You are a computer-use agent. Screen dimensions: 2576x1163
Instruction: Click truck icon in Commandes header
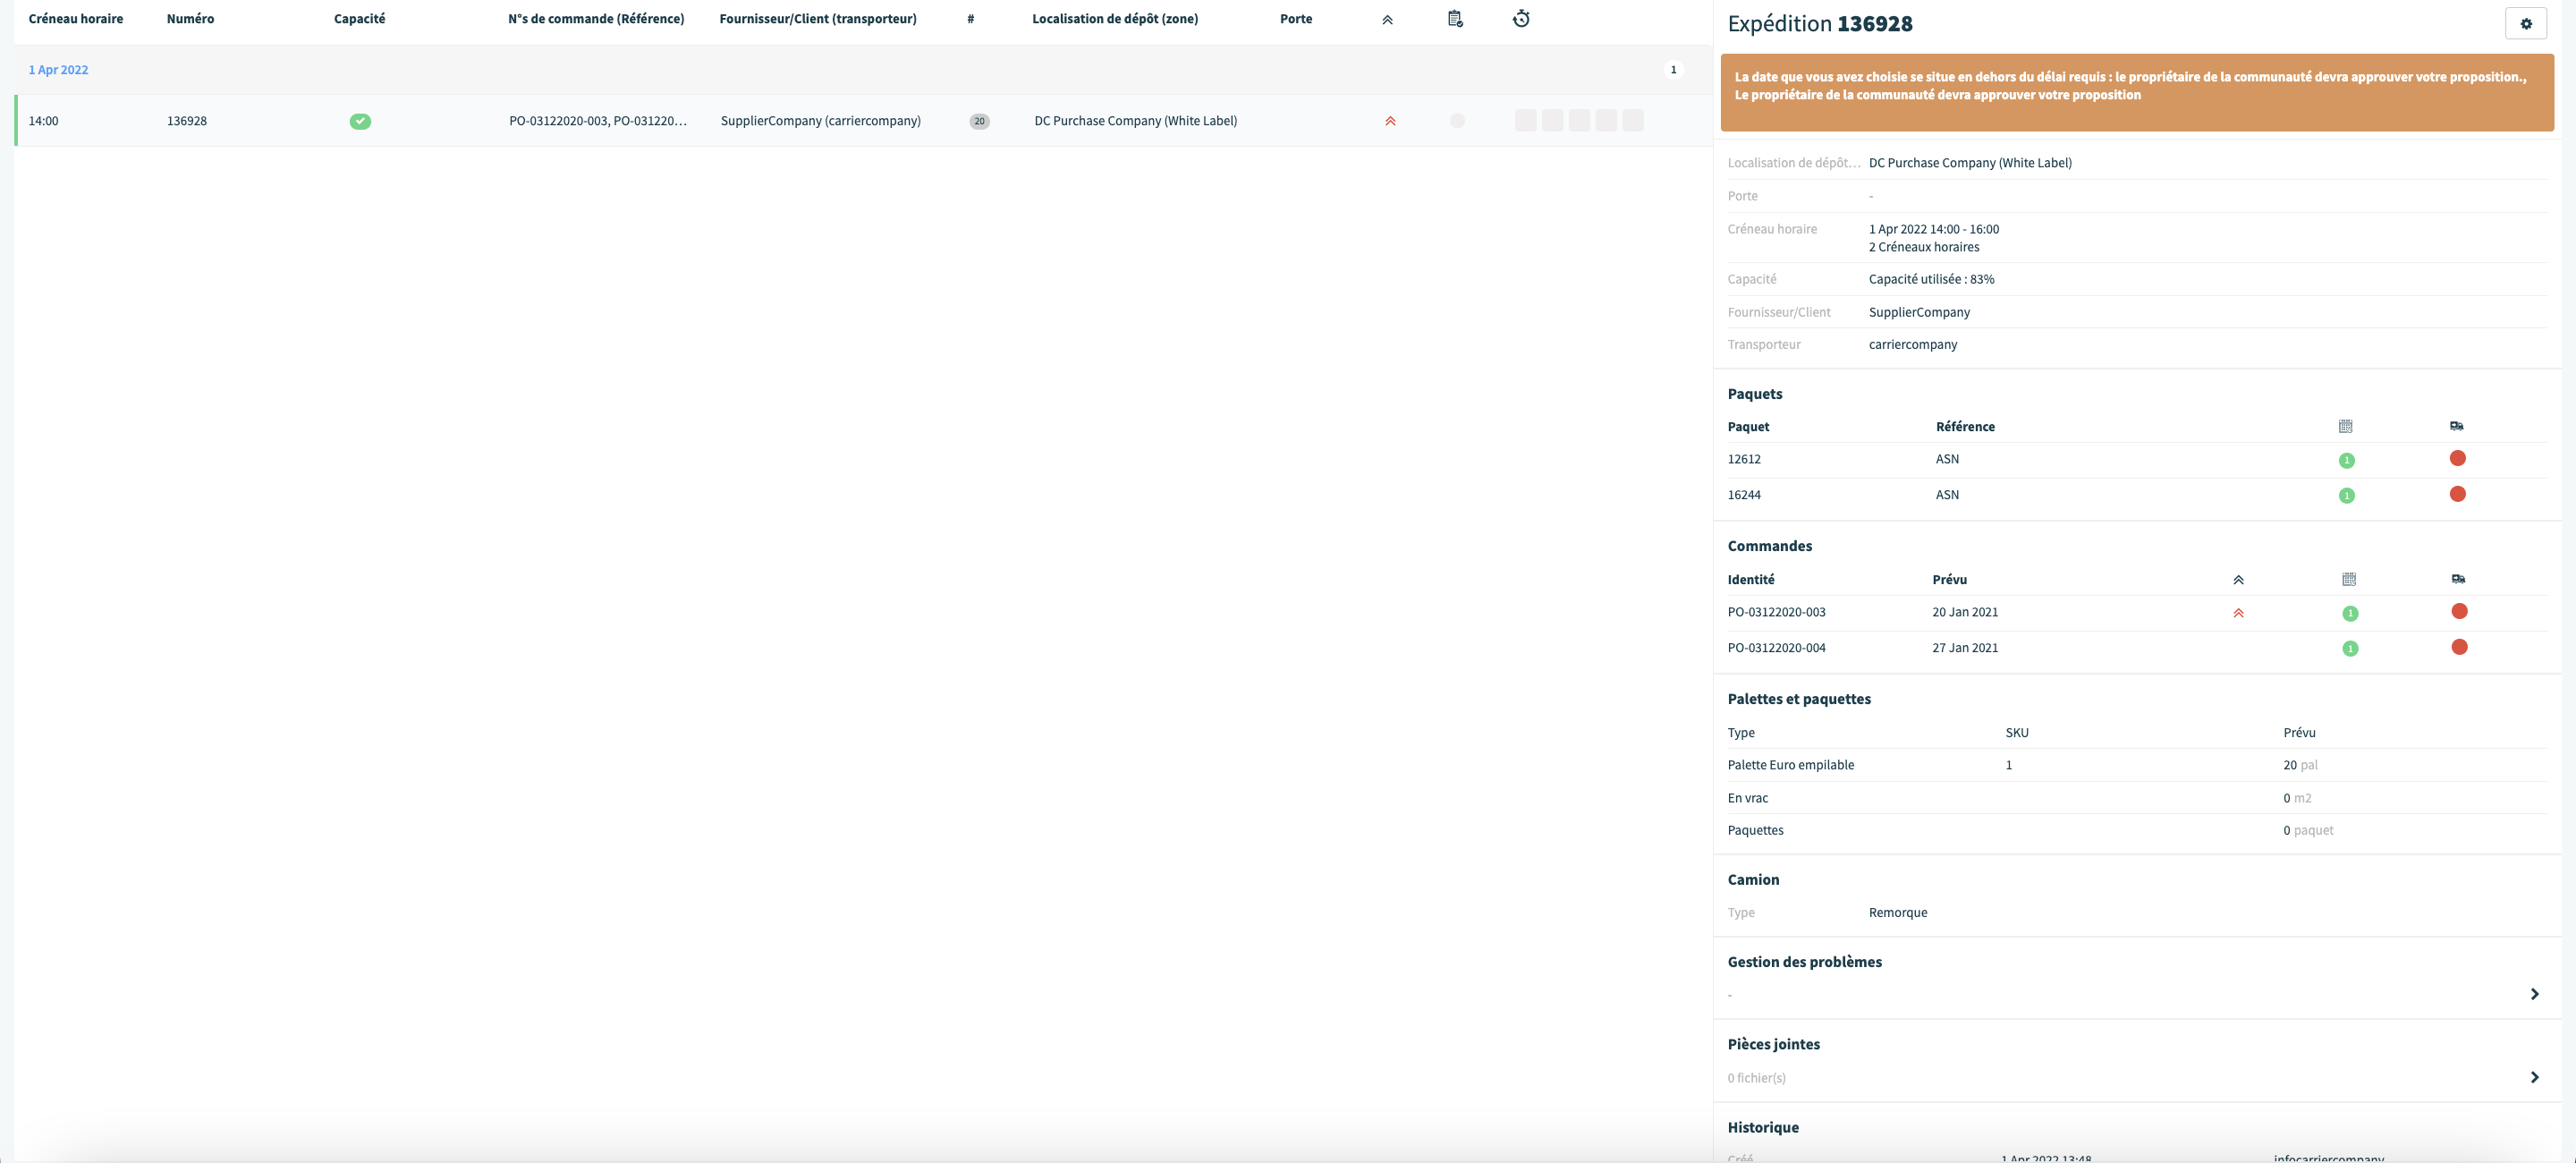pos(2458,579)
